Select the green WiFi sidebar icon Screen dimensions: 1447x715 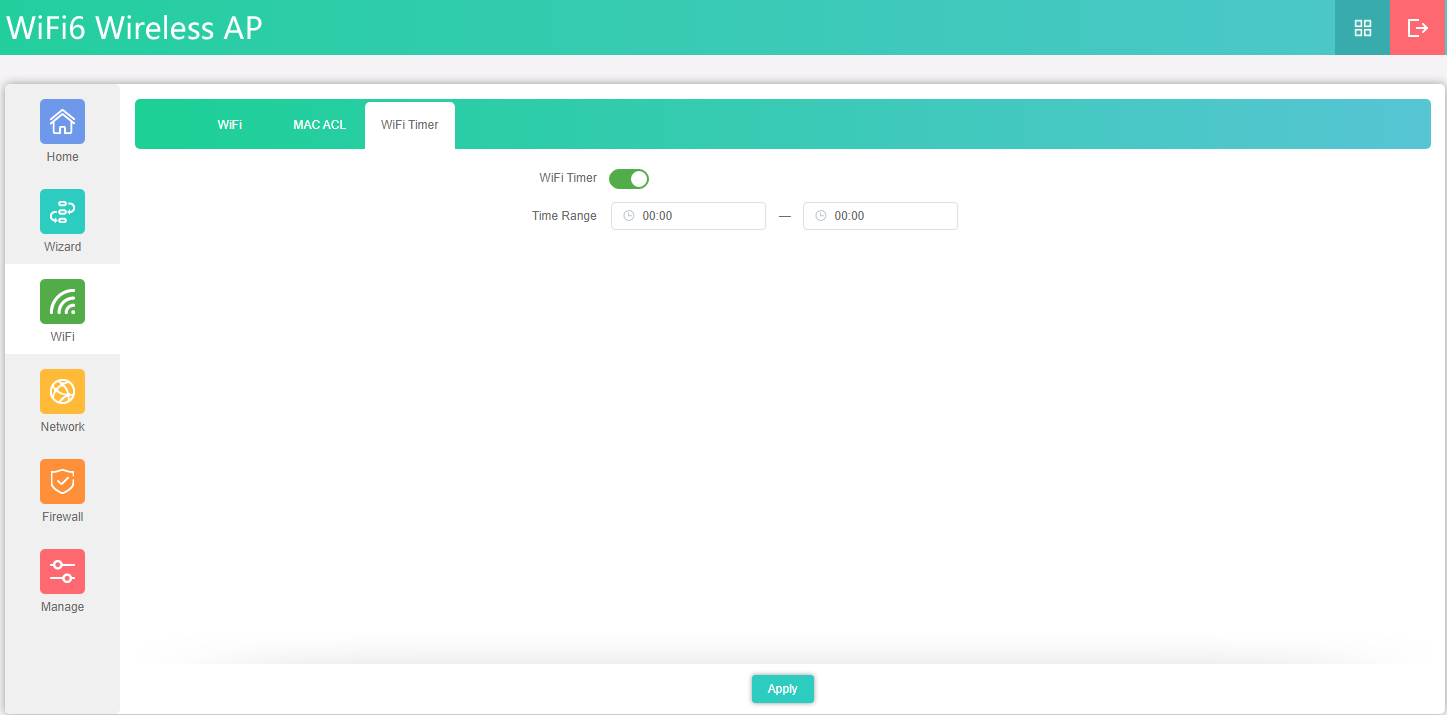pos(62,301)
